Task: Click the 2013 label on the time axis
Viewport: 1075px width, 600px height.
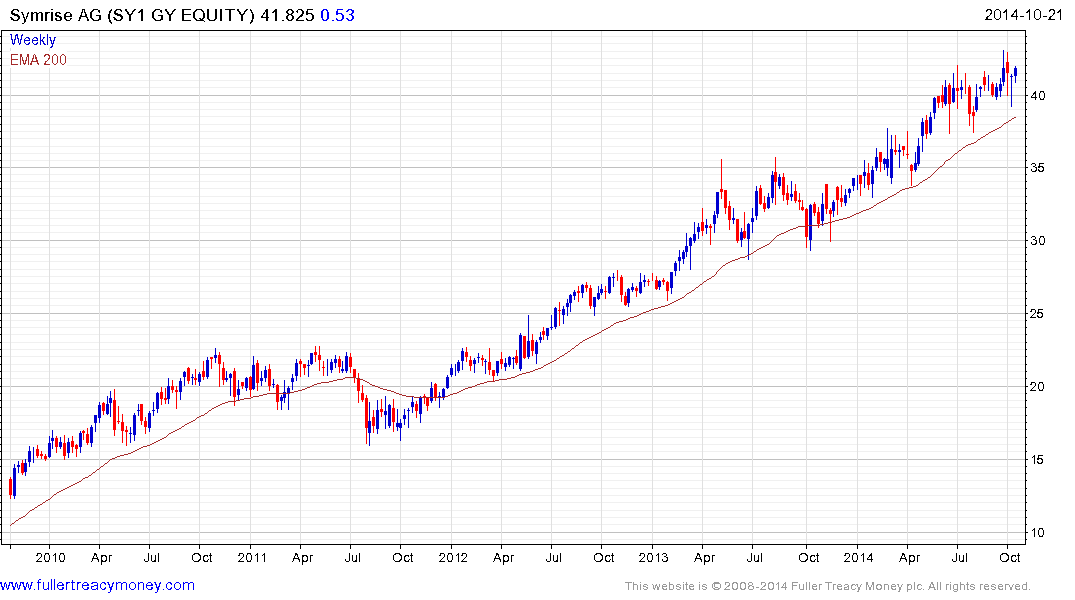Action: click(653, 557)
